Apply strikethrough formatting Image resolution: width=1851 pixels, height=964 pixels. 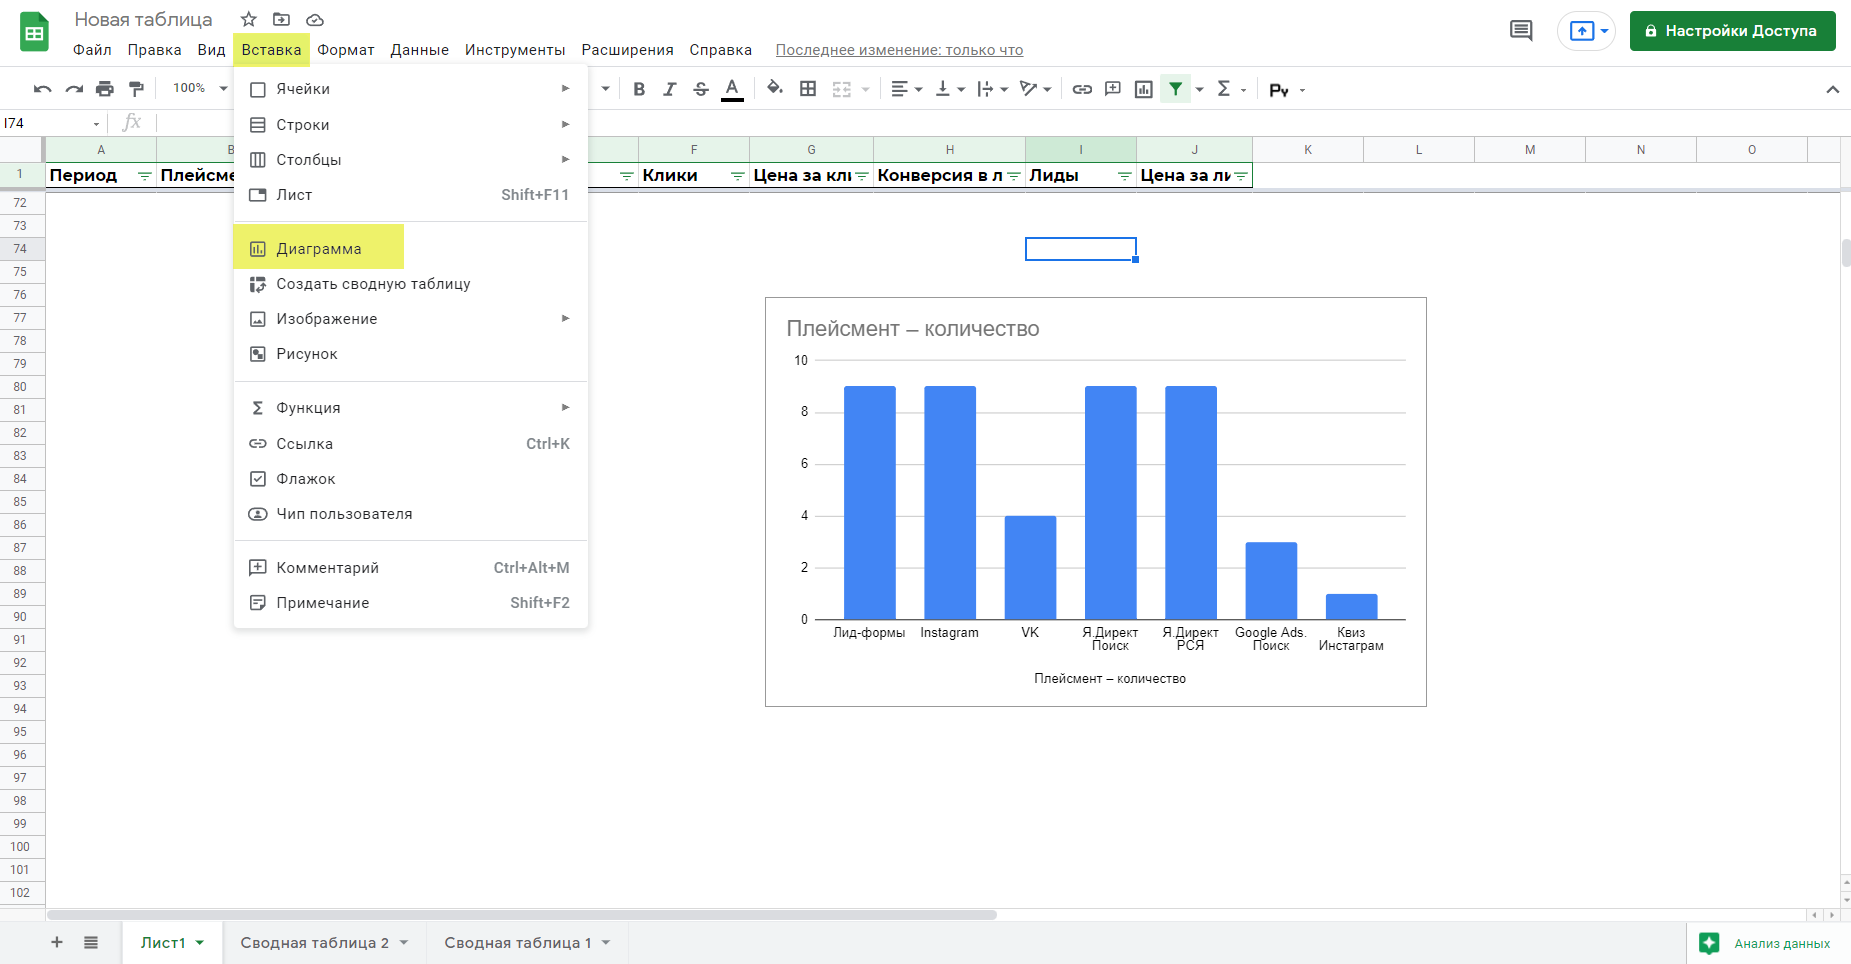pyautogui.click(x=701, y=89)
